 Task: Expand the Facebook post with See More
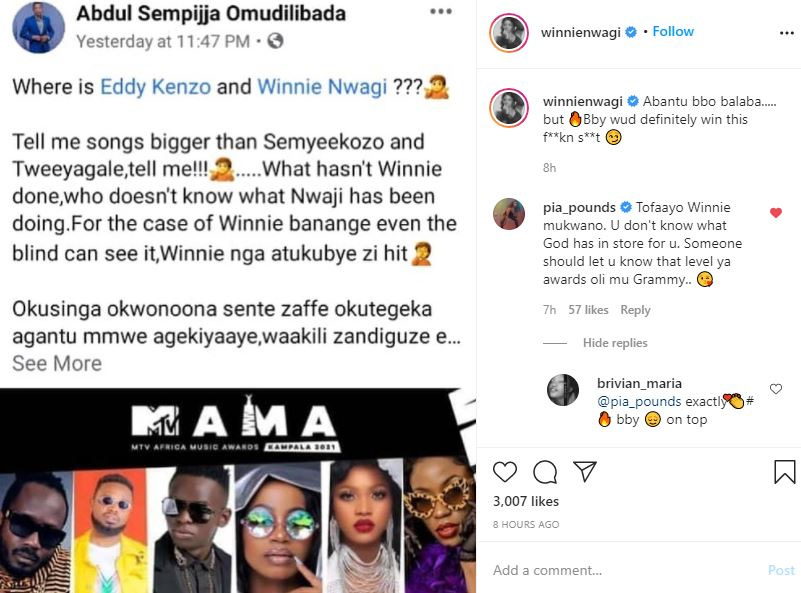pyautogui.click(x=57, y=363)
